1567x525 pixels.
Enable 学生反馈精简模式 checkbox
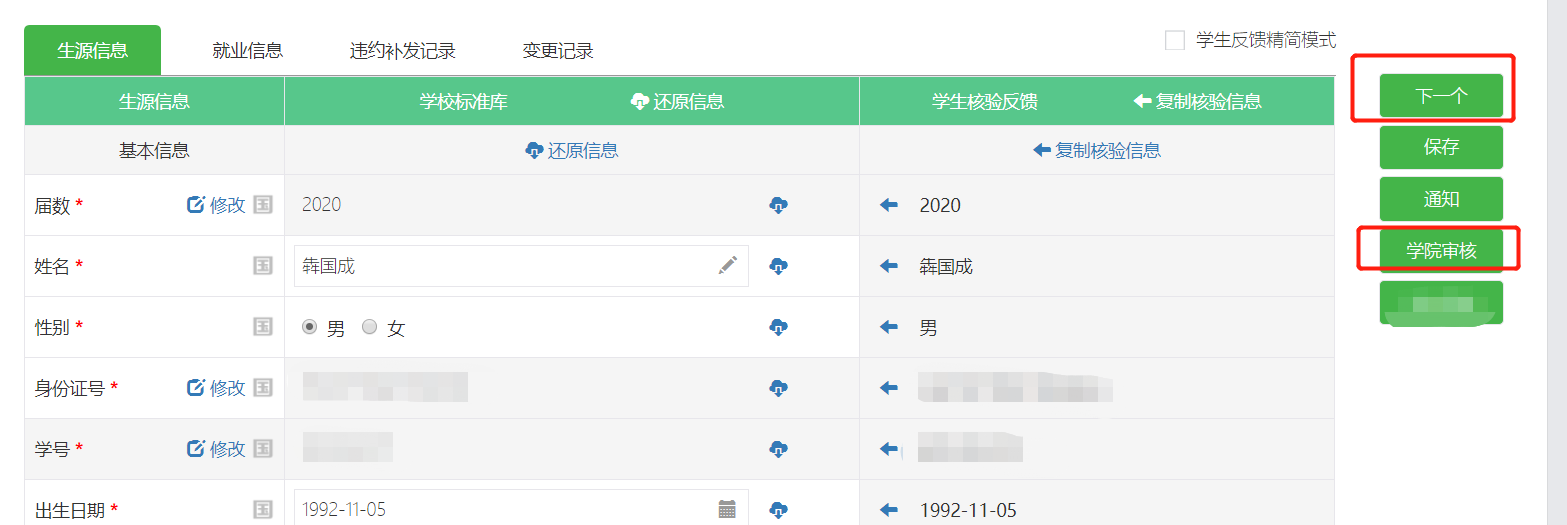pos(1175,40)
